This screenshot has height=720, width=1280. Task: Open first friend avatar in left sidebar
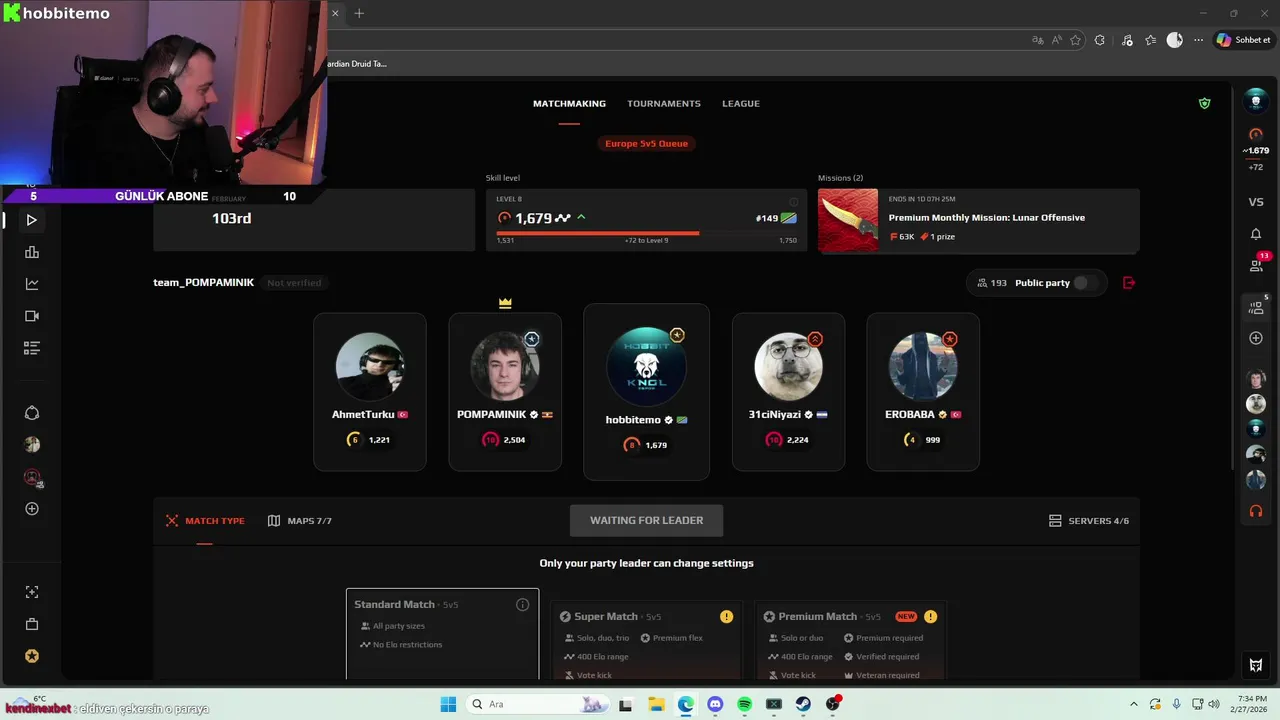[32, 444]
